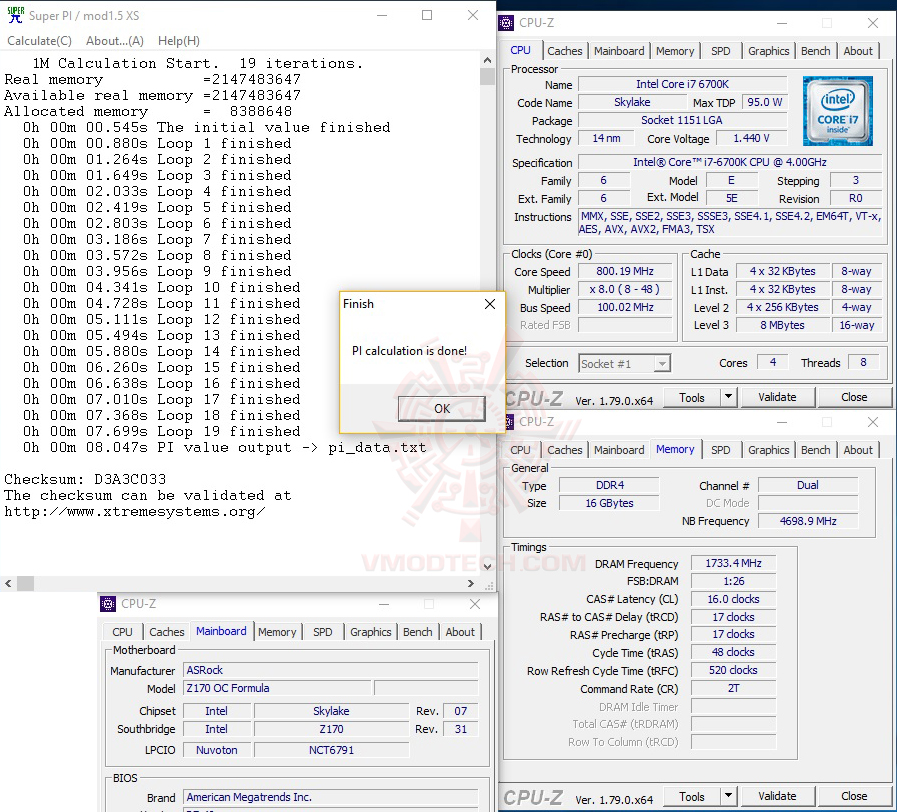
Task: Switch to CPU tab in Mainboard CPU-Z window
Action: tap(122, 632)
